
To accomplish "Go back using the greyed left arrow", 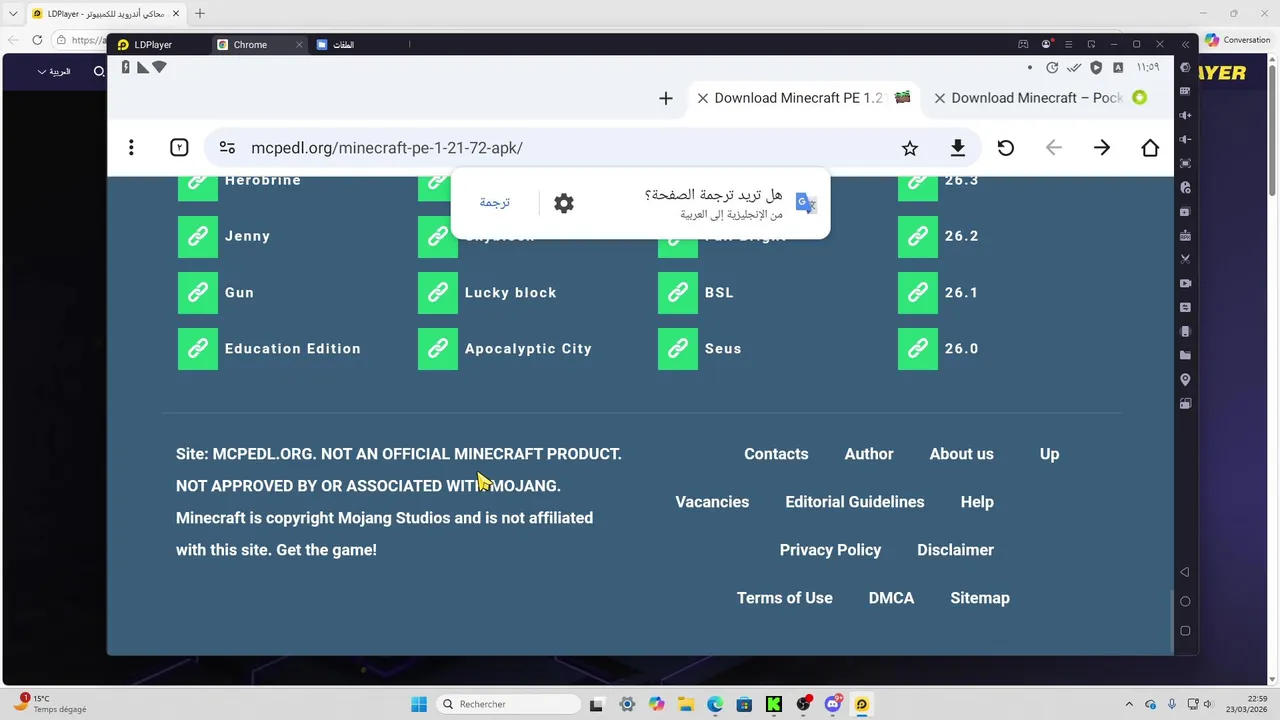I will click(x=1053, y=148).
